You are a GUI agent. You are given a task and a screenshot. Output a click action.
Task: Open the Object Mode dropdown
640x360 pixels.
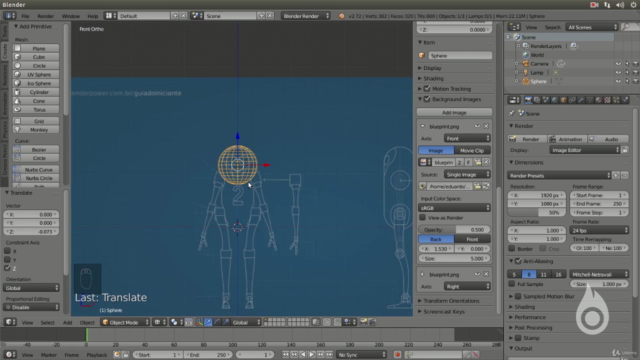pos(125,322)
